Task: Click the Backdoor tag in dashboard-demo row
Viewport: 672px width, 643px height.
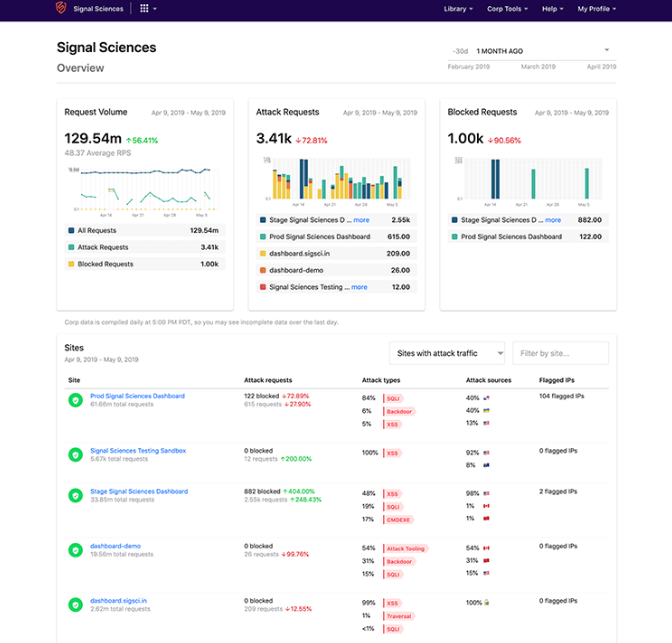Action: pyautogui.click(x=399, y=562)
